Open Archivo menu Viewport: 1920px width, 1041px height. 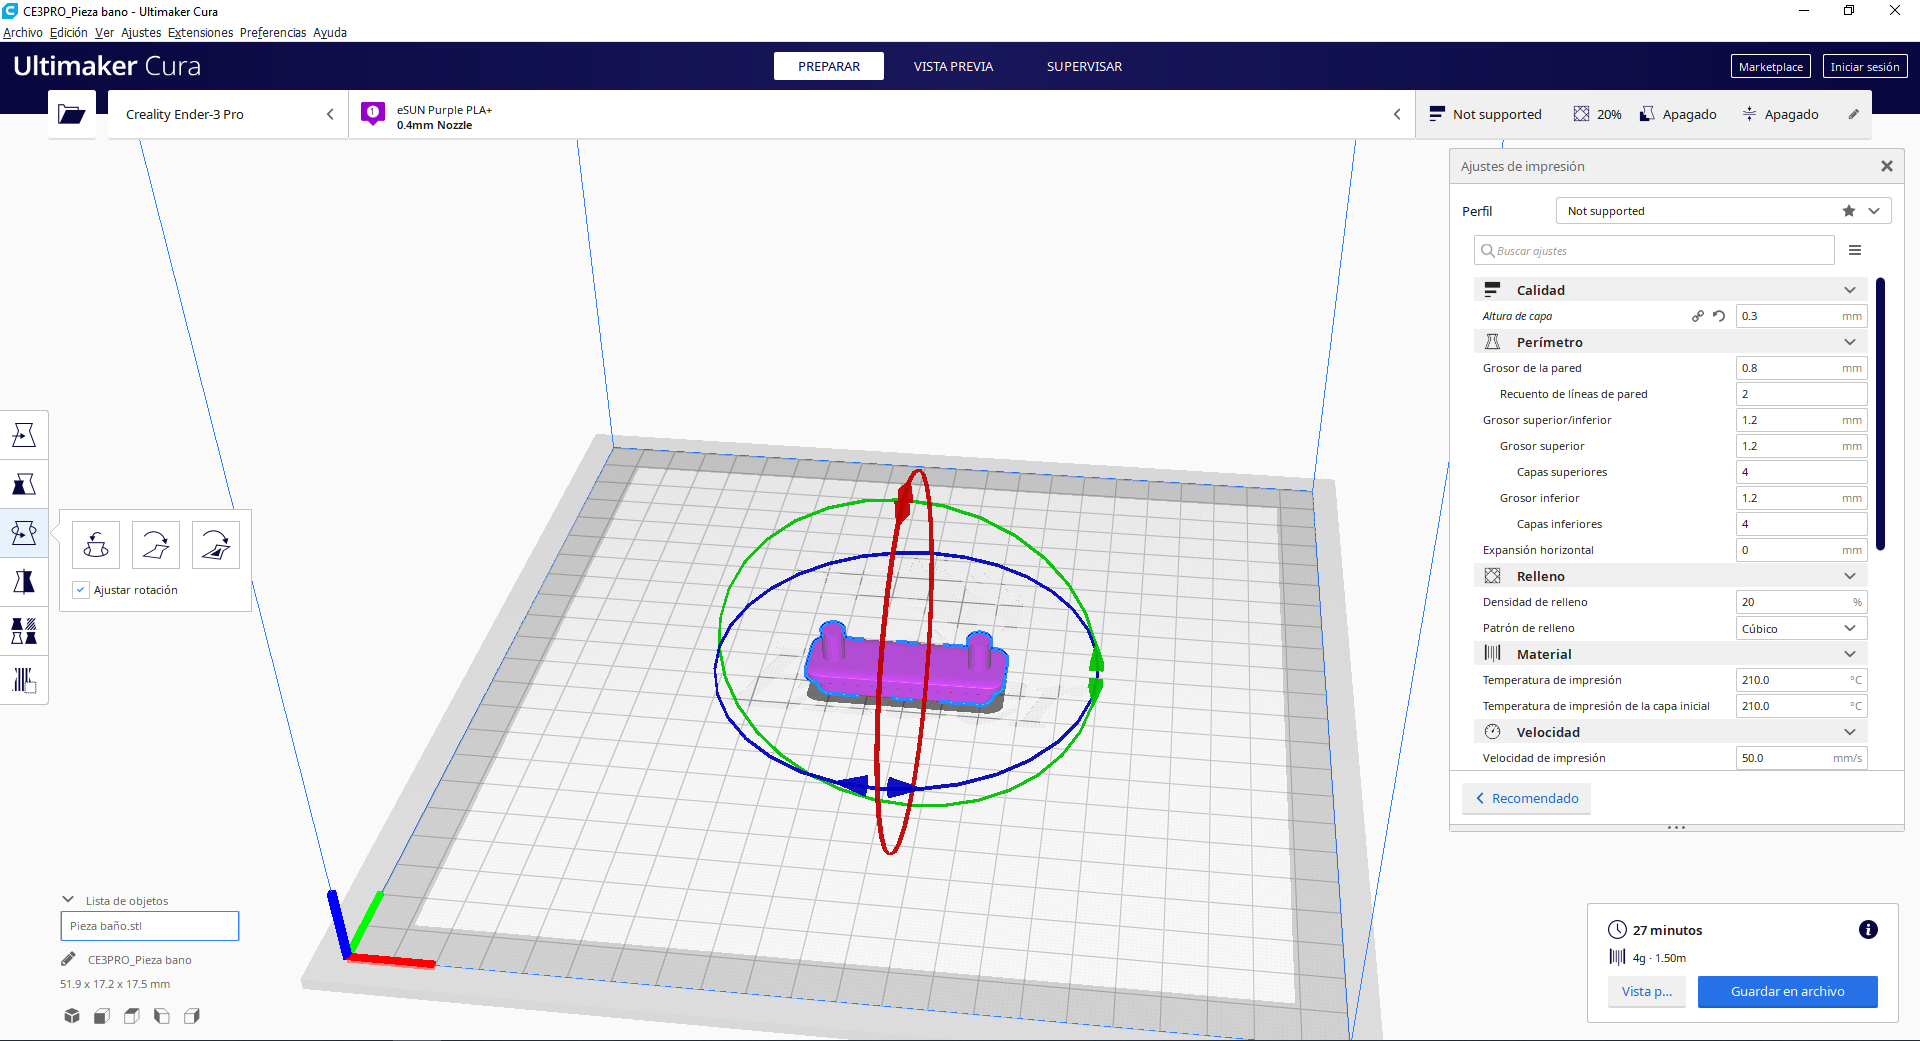tap(23, 32)
